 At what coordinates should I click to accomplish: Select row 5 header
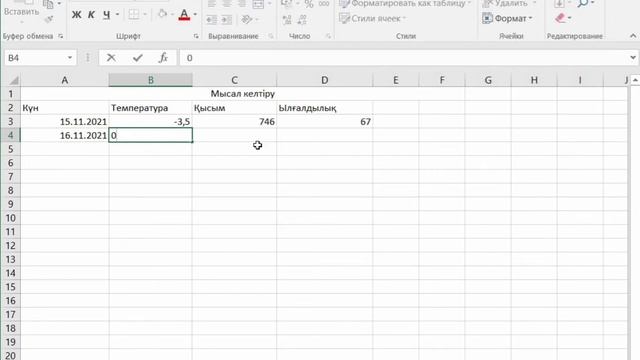pyautogui.click(x=11, y=149)
